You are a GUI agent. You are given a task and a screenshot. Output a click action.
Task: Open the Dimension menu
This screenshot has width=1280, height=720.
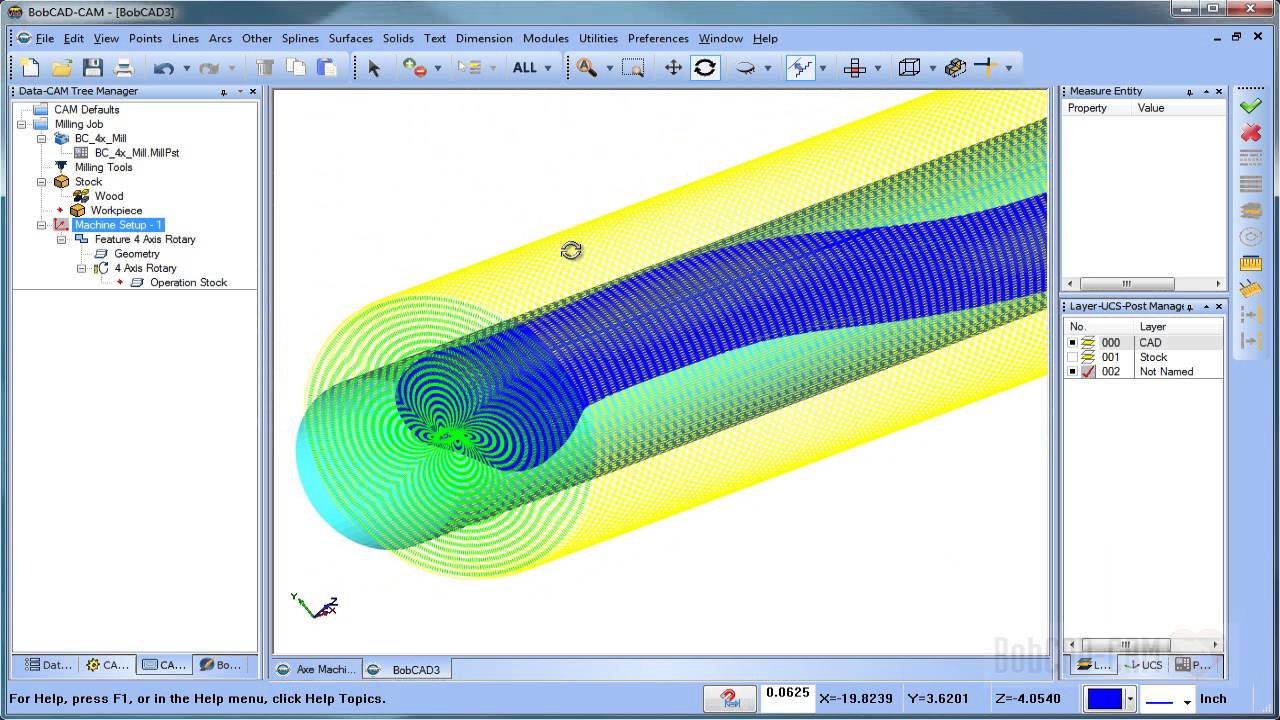[484, 38]
